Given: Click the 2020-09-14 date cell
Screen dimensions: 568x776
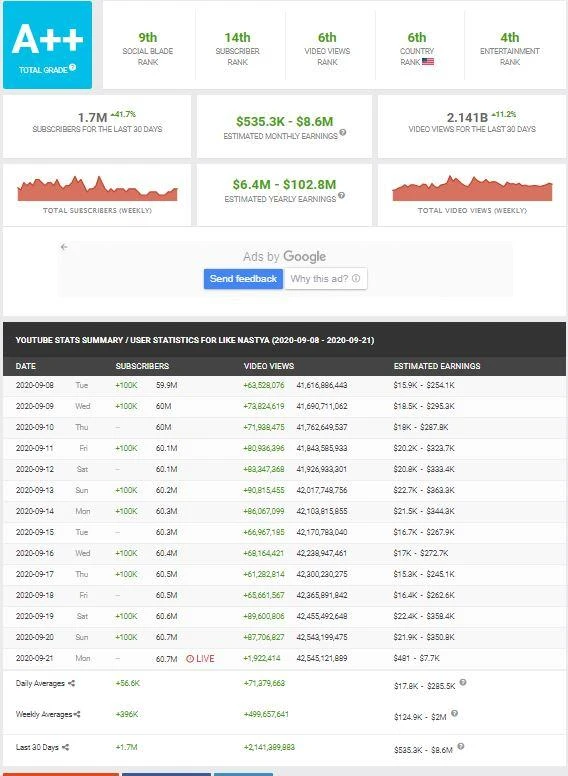Looking at the screenshot, I should 35,511.
